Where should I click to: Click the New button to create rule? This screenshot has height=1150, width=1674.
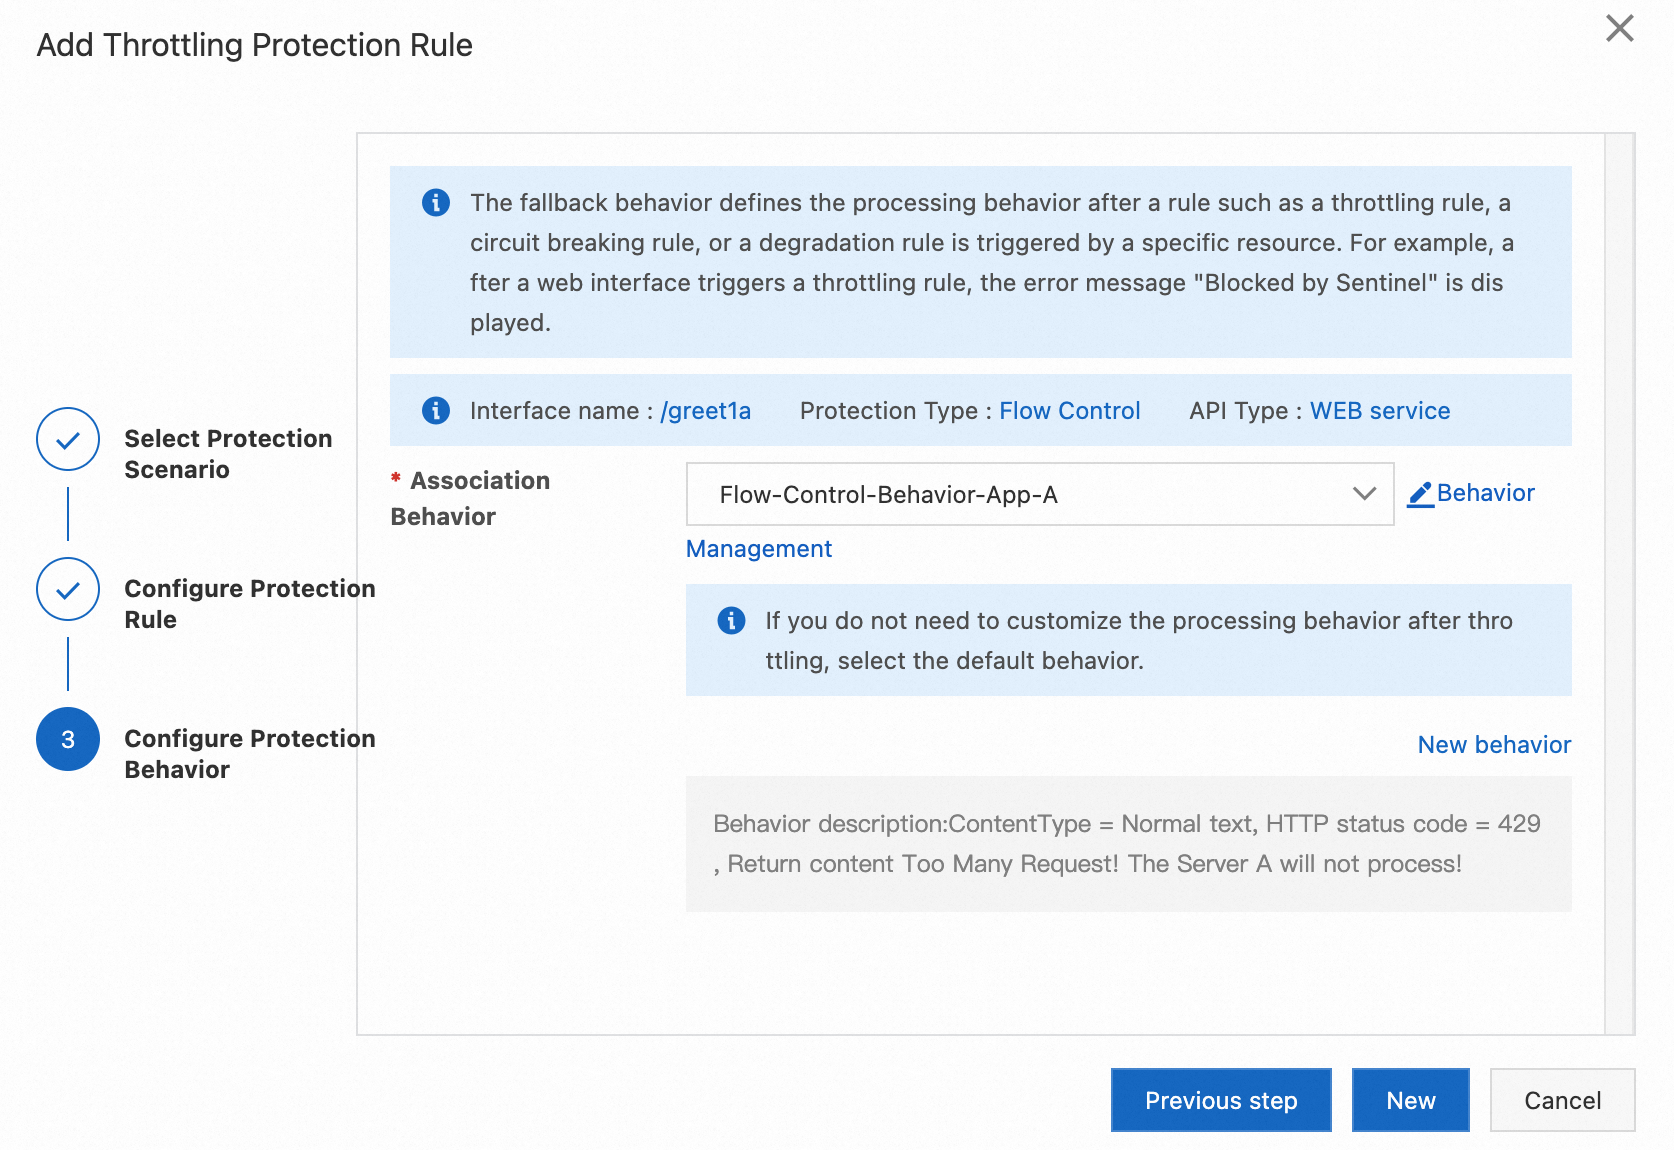coord(1411,1100)
